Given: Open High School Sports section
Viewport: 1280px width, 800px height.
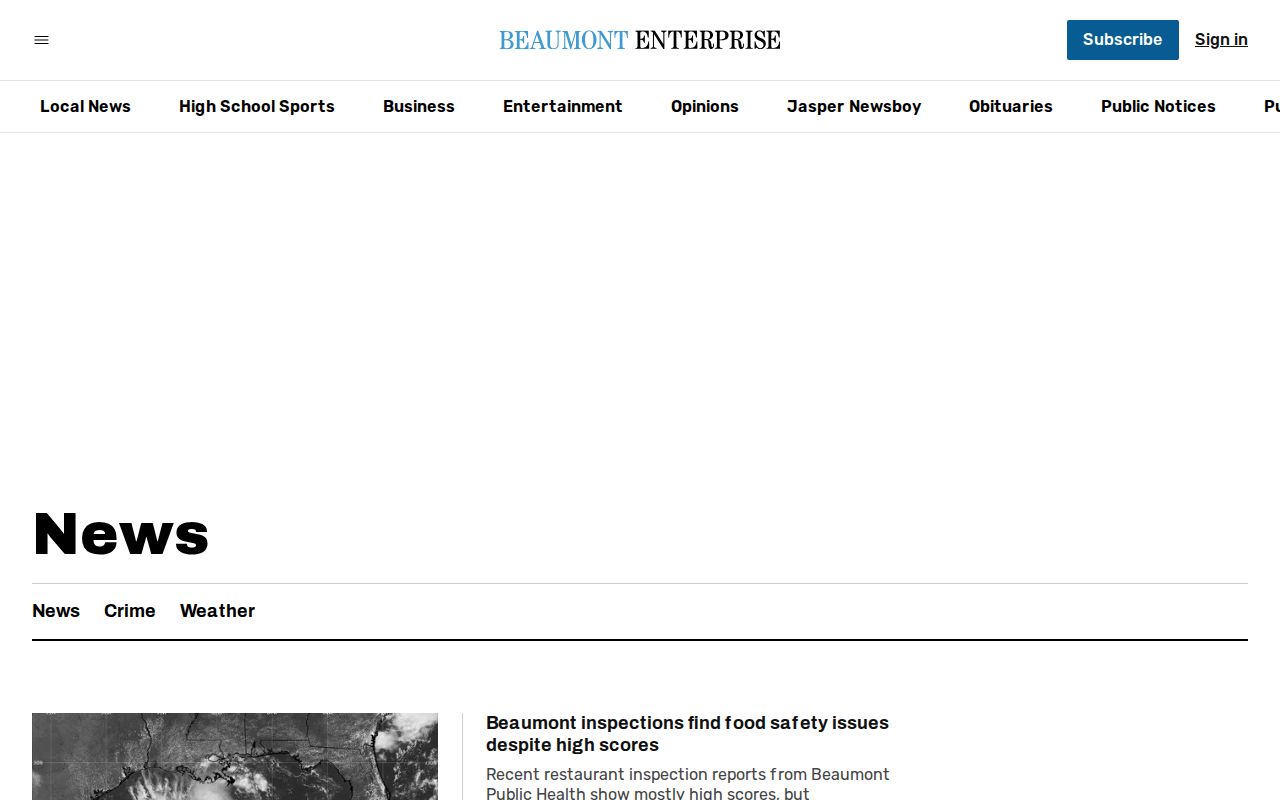Looking at the screenshot, I should click(257, 106).
